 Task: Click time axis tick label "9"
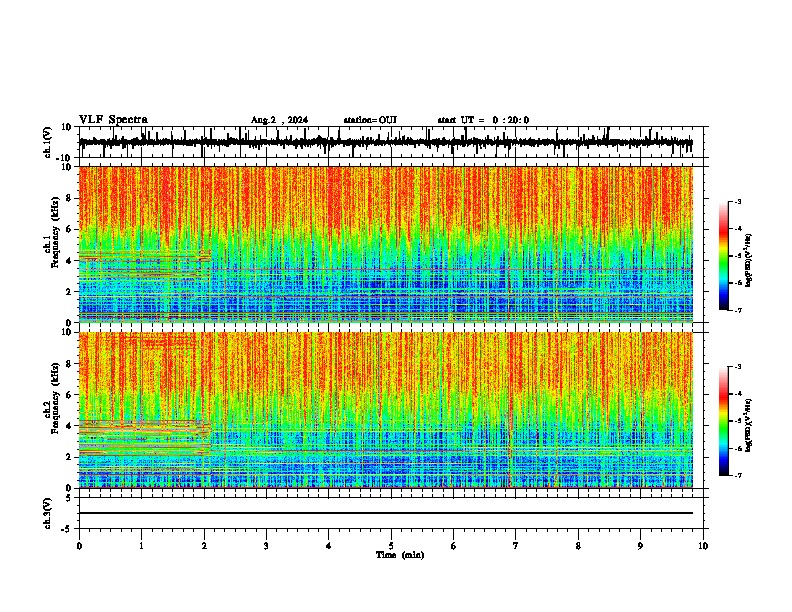coord(640,546)
